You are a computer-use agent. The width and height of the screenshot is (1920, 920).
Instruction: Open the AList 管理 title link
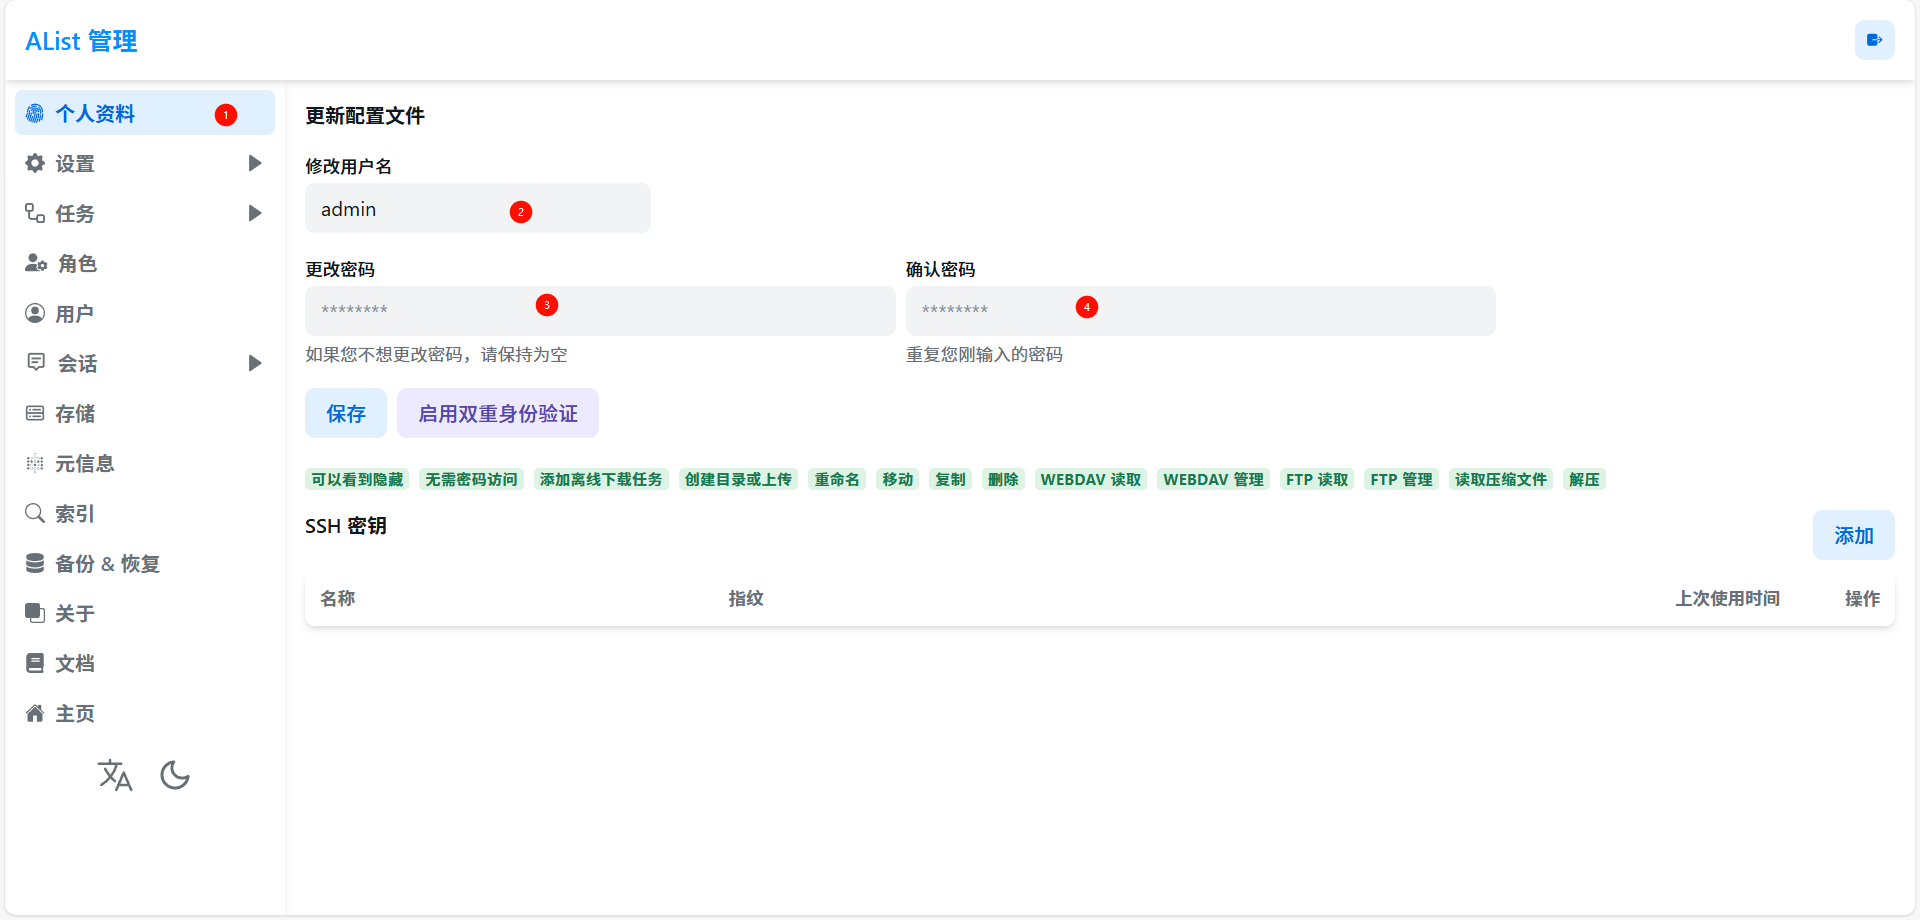(81, 41)
